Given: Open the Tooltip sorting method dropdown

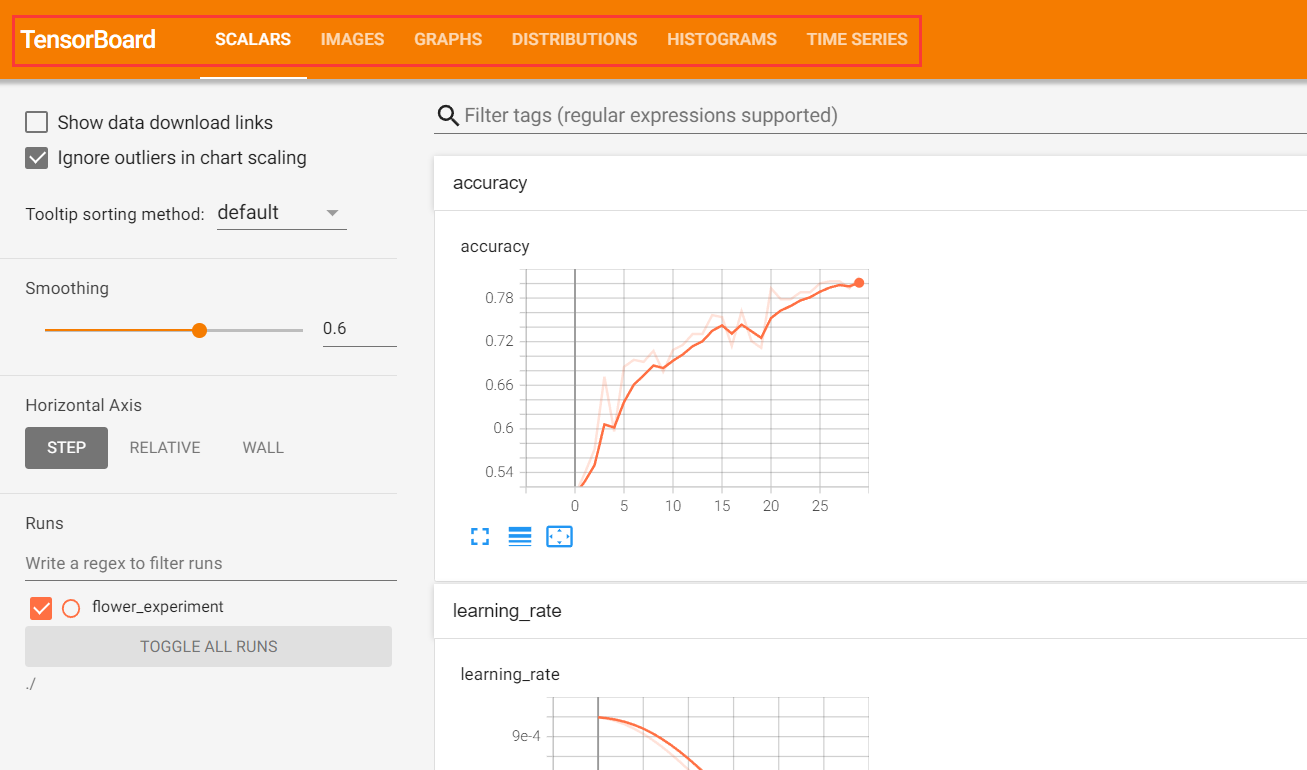Looking at the screenshot, I should coord(281,212).
